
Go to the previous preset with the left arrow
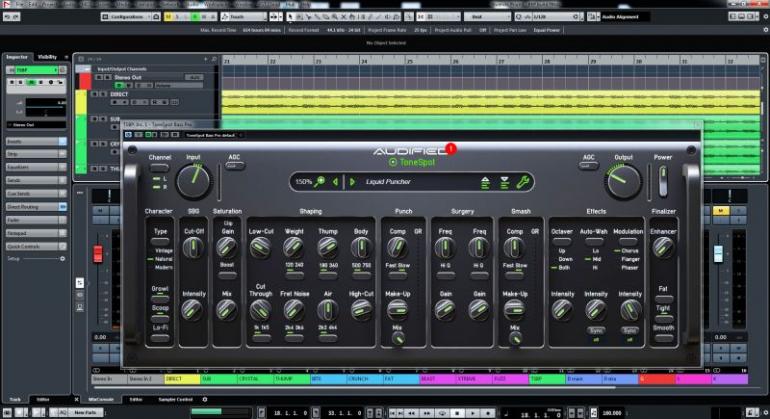point(335,182)
